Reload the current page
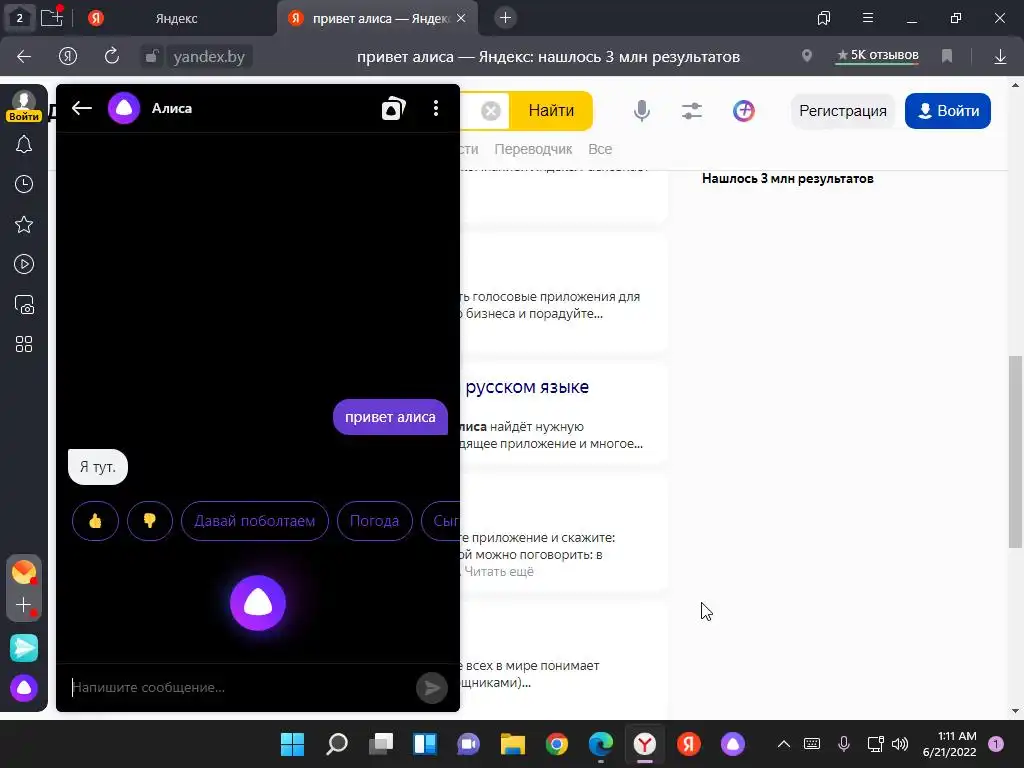The image size is (1024, 768). (x=112, y=56)
